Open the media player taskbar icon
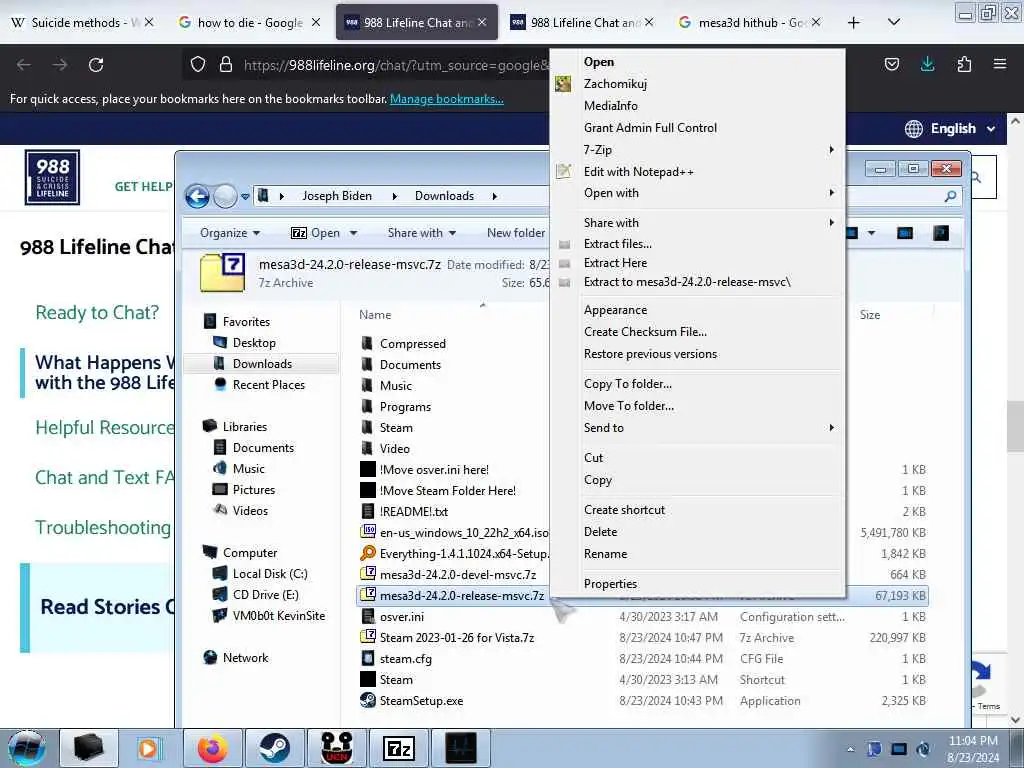 [x=150, y=748]
